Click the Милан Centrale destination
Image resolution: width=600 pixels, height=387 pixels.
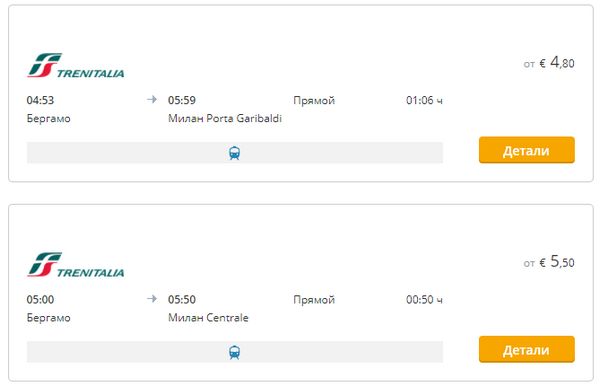(208, 318)
